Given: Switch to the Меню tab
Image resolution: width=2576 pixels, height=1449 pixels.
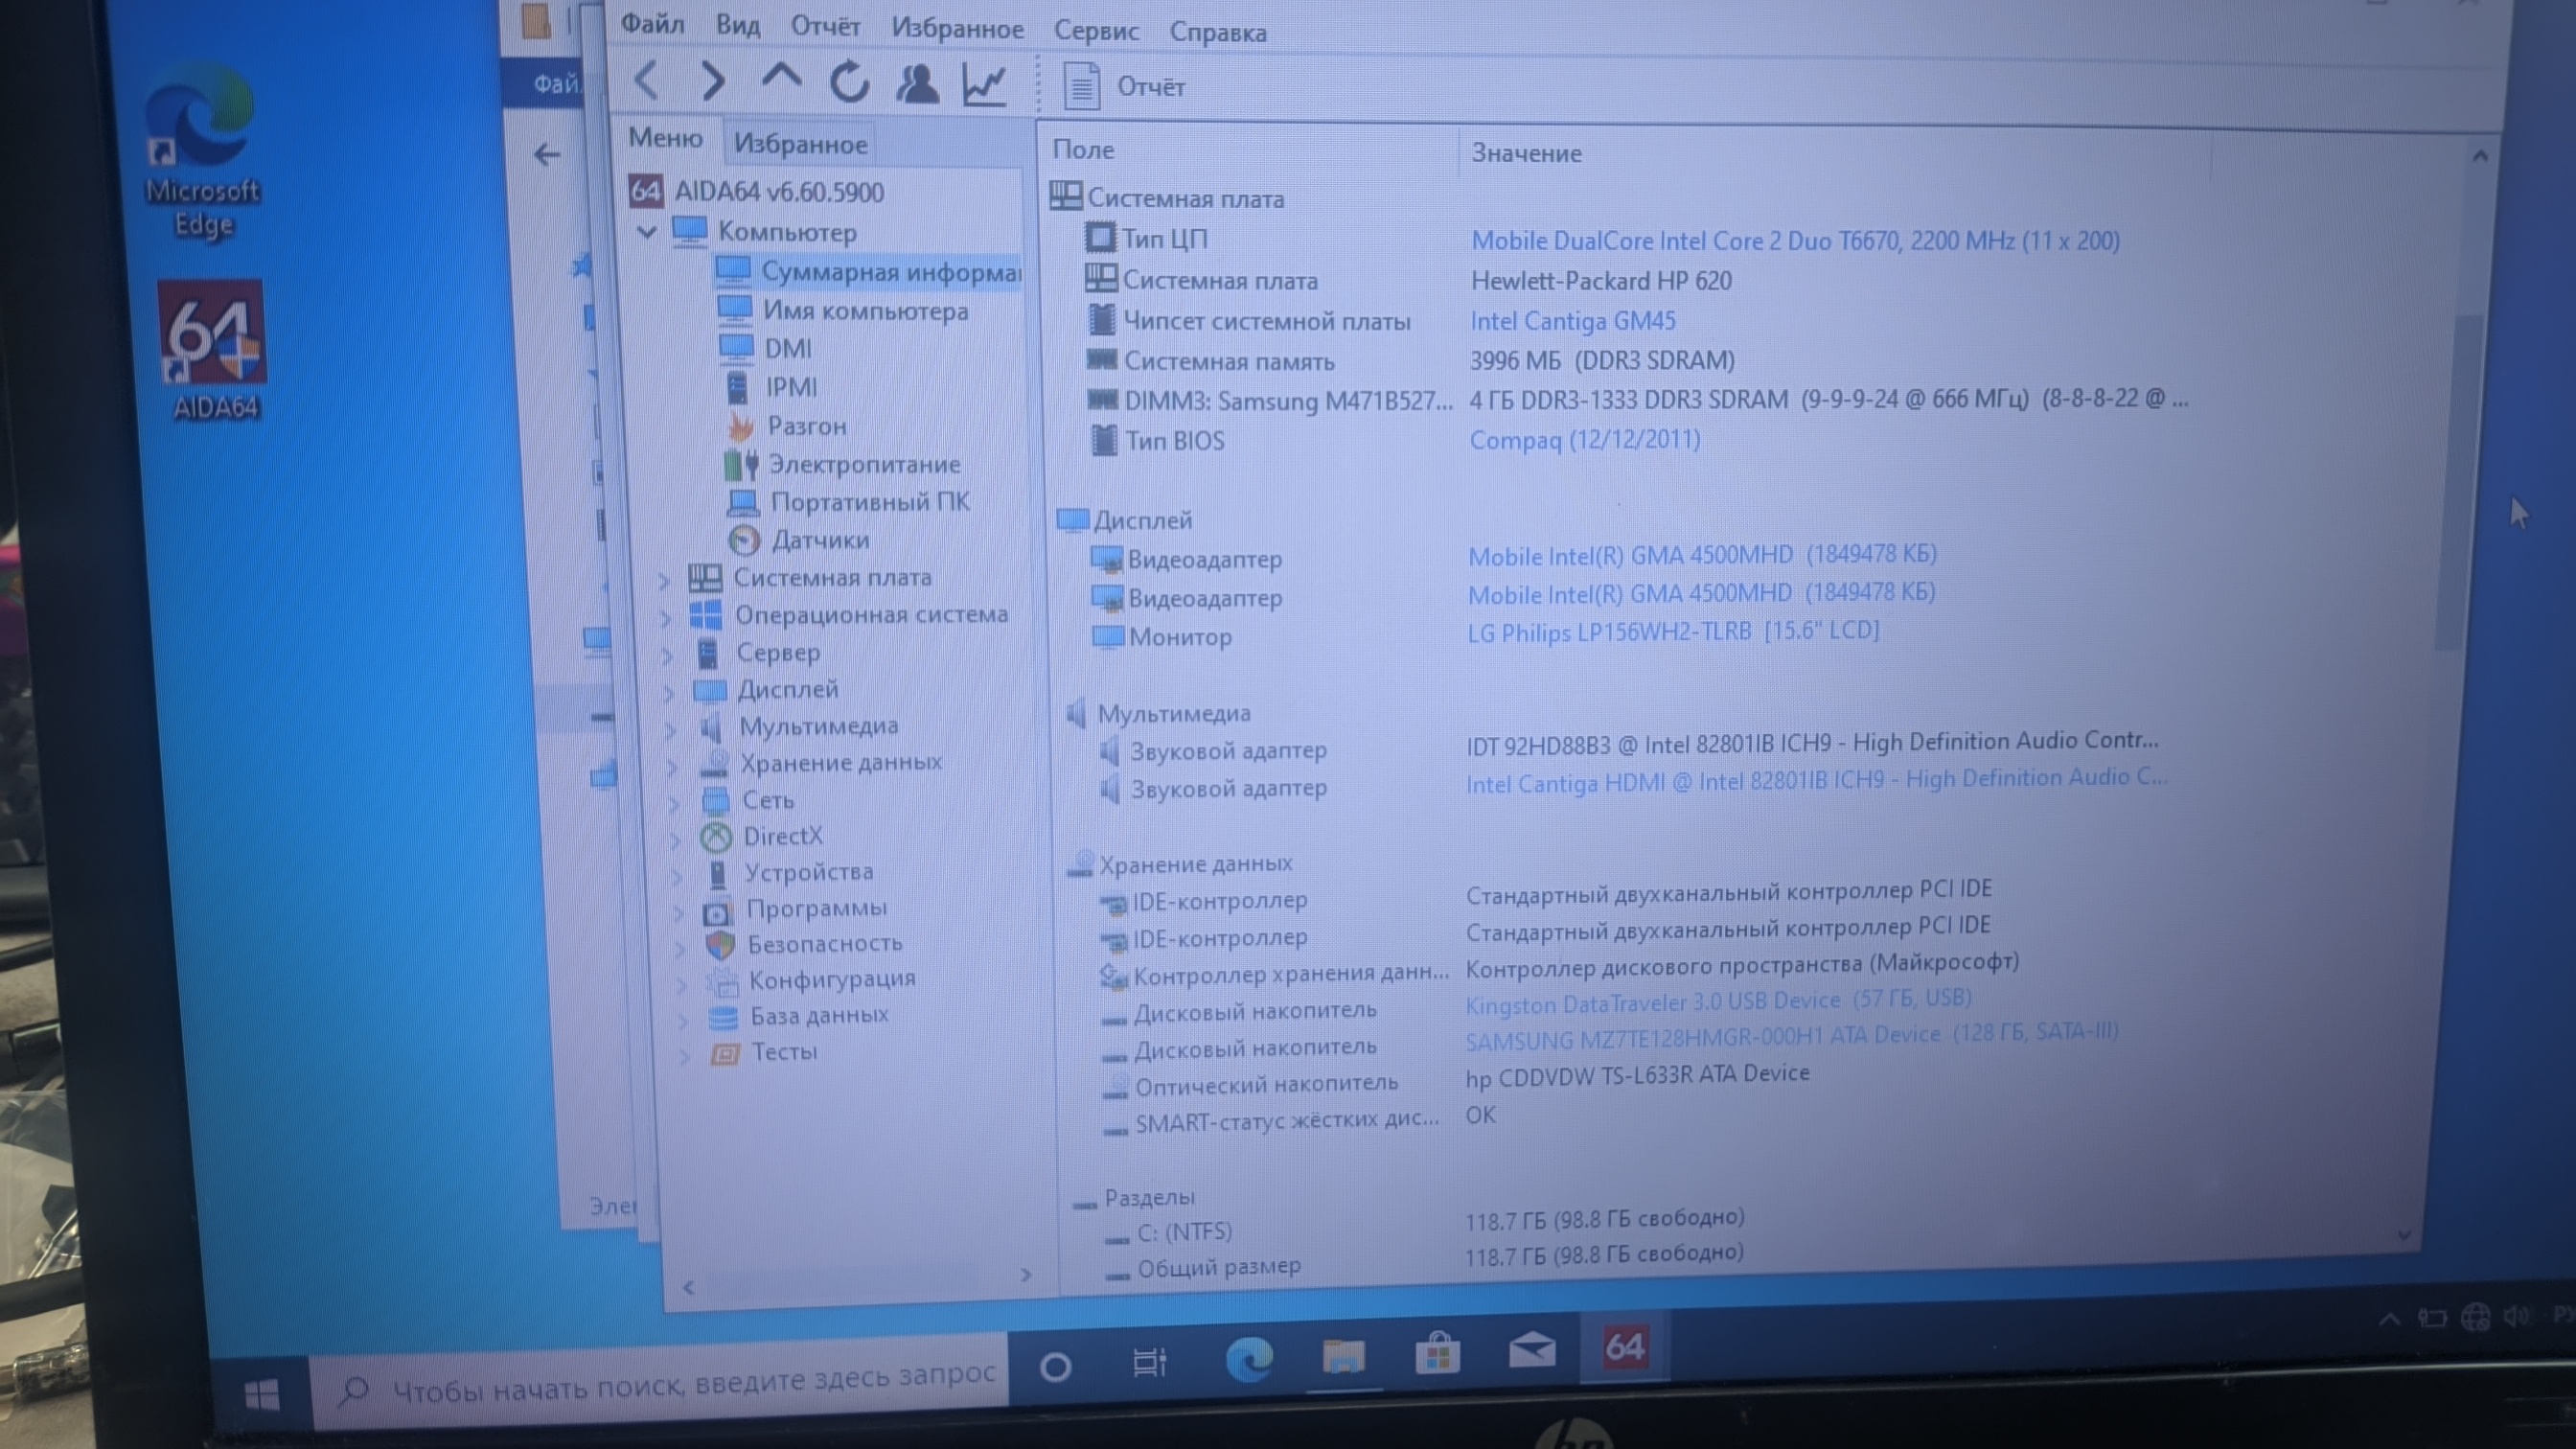Looking at the screenshot, I should (665, 138).
